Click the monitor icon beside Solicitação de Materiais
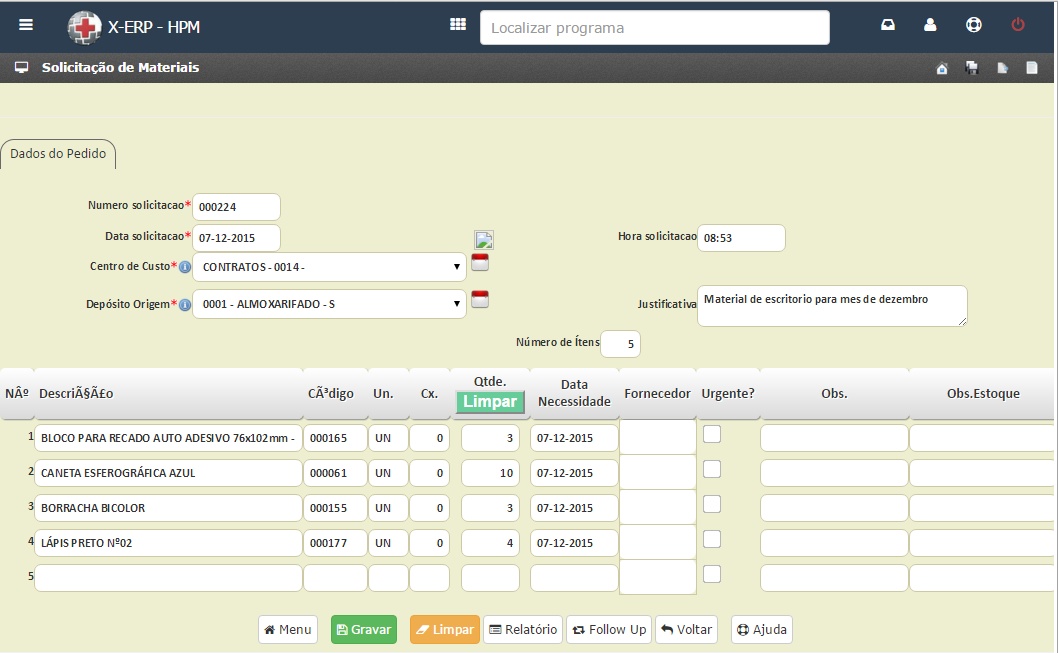 click(22, 67)
